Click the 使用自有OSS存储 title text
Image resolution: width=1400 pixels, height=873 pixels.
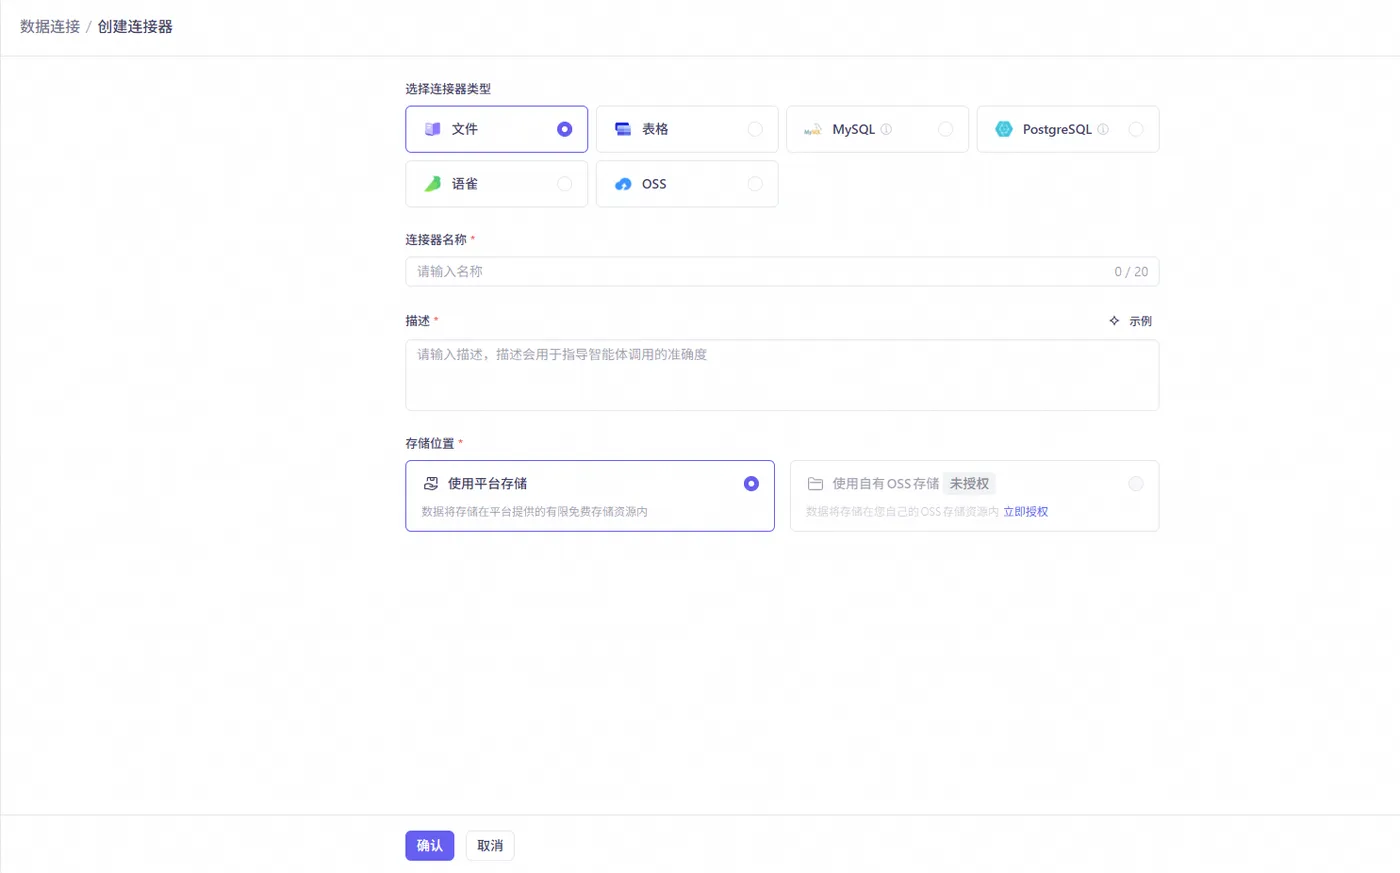[x=886, y=484]
